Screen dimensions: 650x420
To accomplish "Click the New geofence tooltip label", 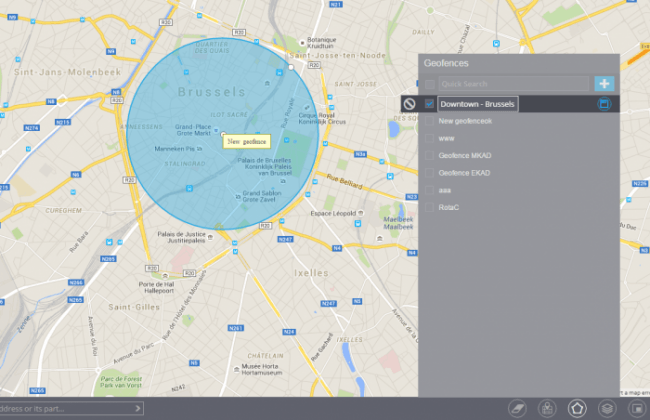I will tap(247, 141).
